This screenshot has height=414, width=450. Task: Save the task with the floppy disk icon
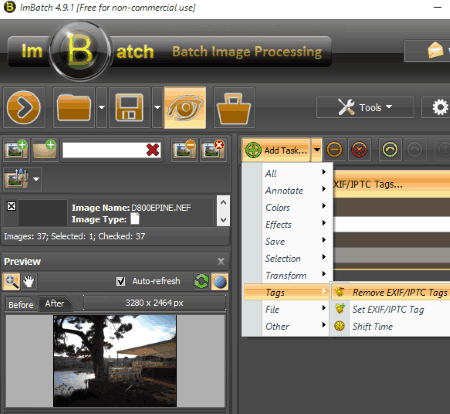pos(129,107)
